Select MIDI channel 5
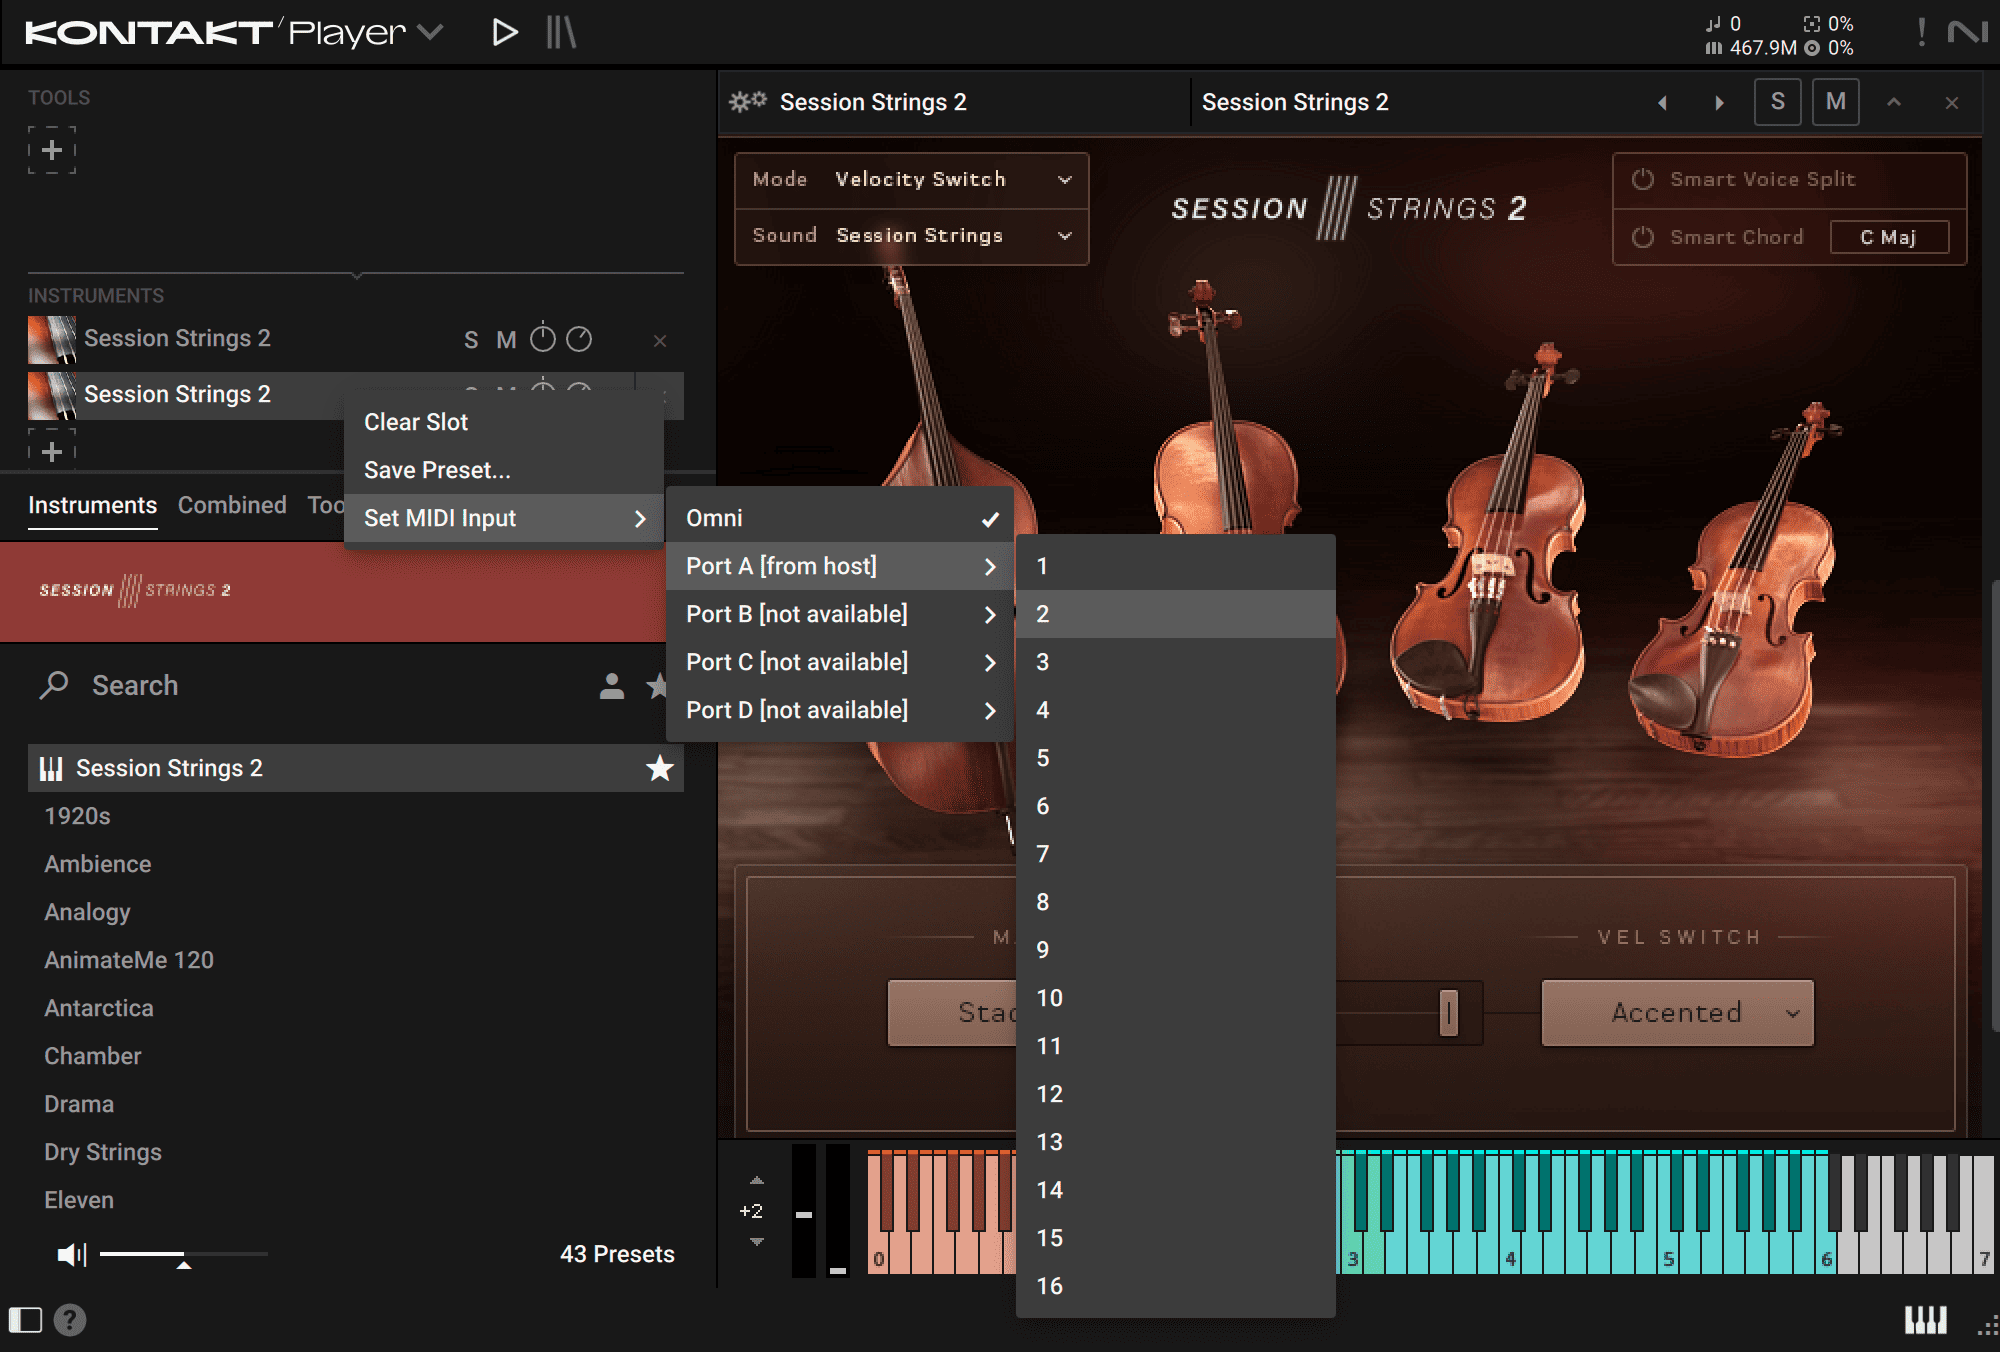The height and width of the screenshot is (1352, 2000). tap(1176, 758)
